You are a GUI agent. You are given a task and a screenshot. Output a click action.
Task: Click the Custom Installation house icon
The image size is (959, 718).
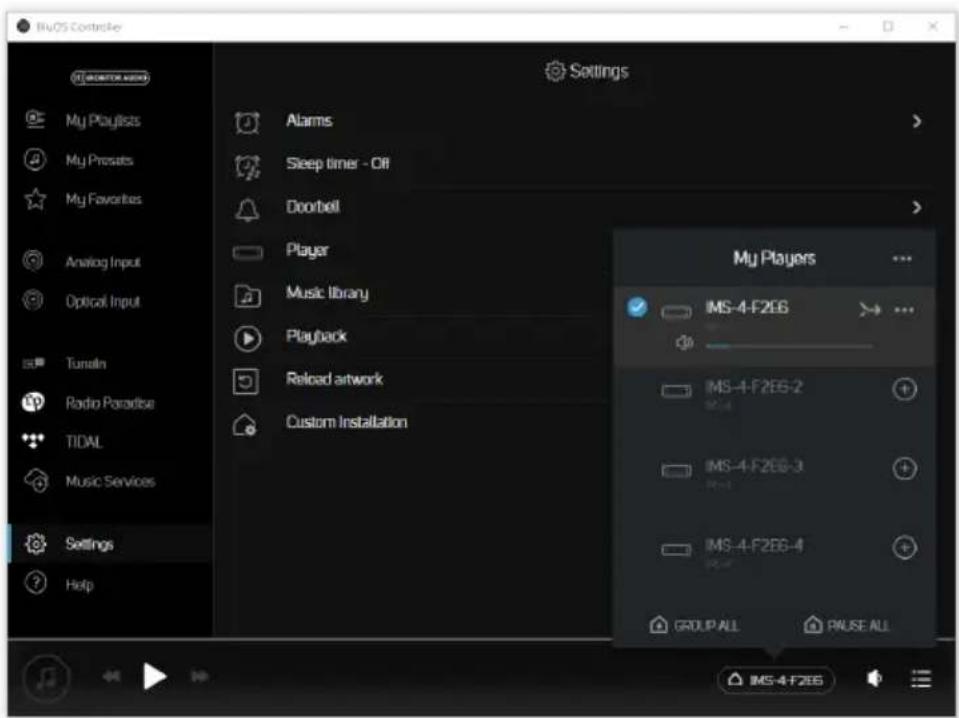pos(245,425)
